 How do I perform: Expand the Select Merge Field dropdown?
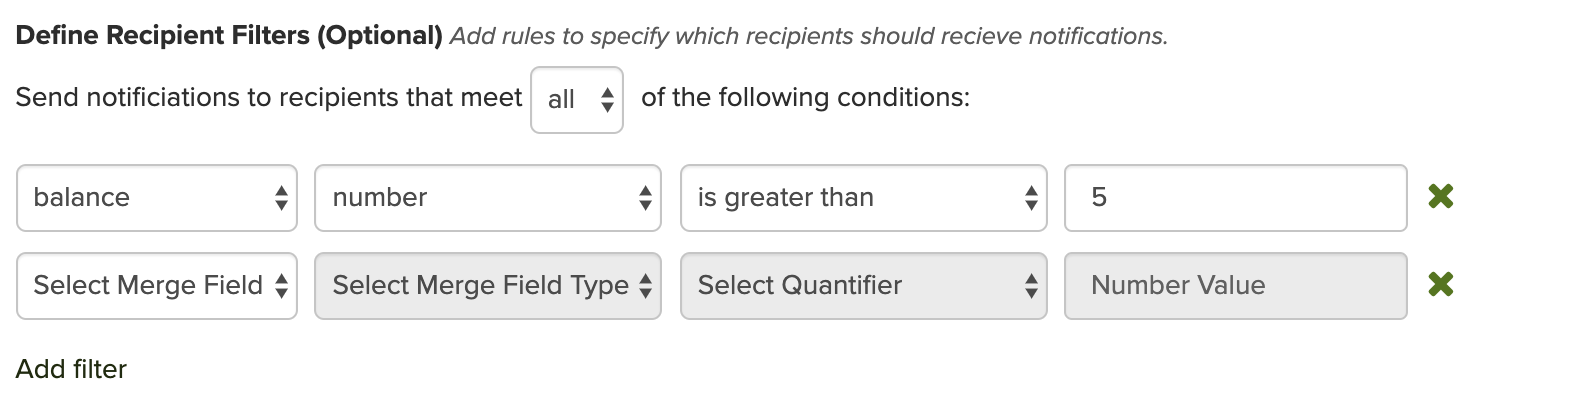156,286
